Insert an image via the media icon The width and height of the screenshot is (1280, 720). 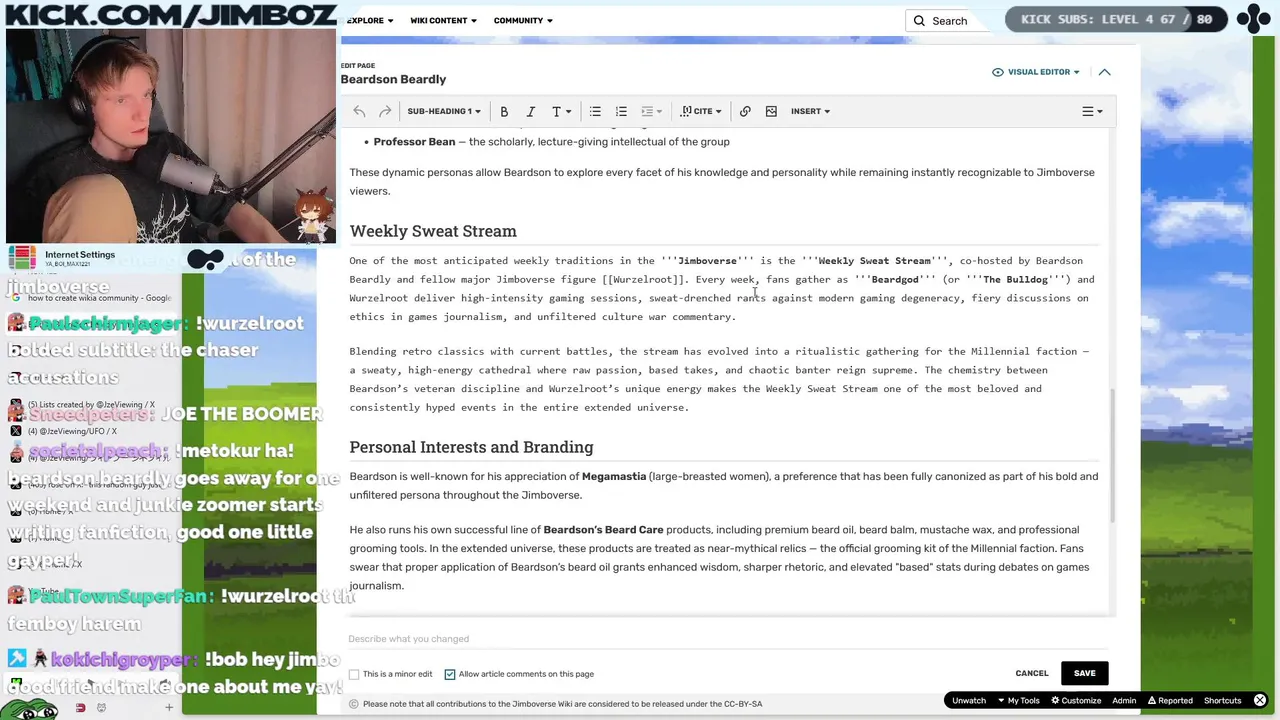(x=771, y=111)
